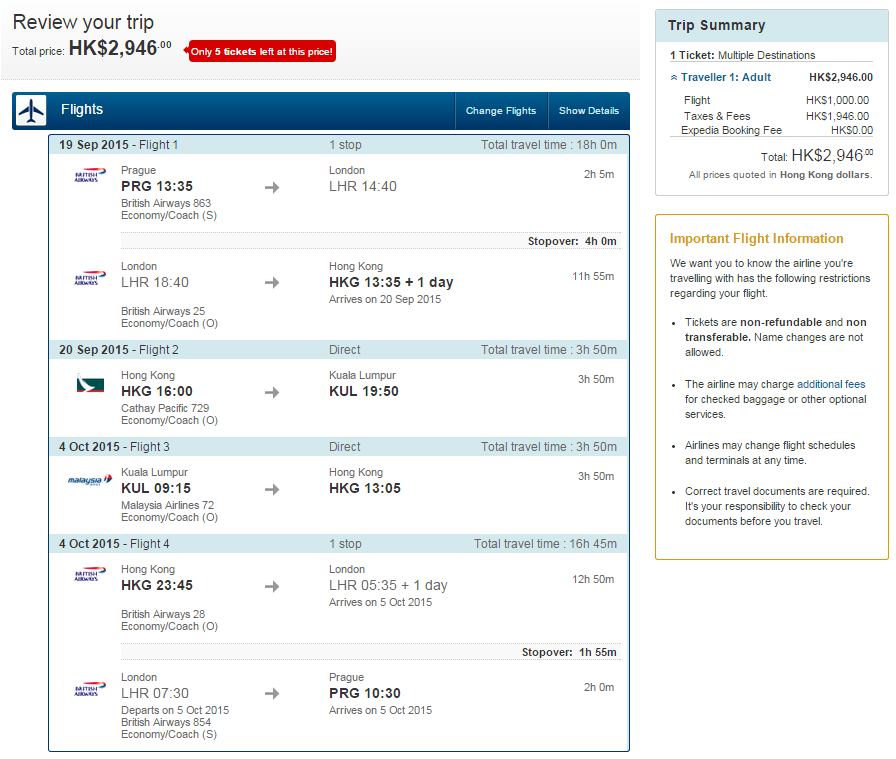Select the 20 Sep 2015 Flight 2 header
Viewport: 896px width, 759px height.
(339, 350)
